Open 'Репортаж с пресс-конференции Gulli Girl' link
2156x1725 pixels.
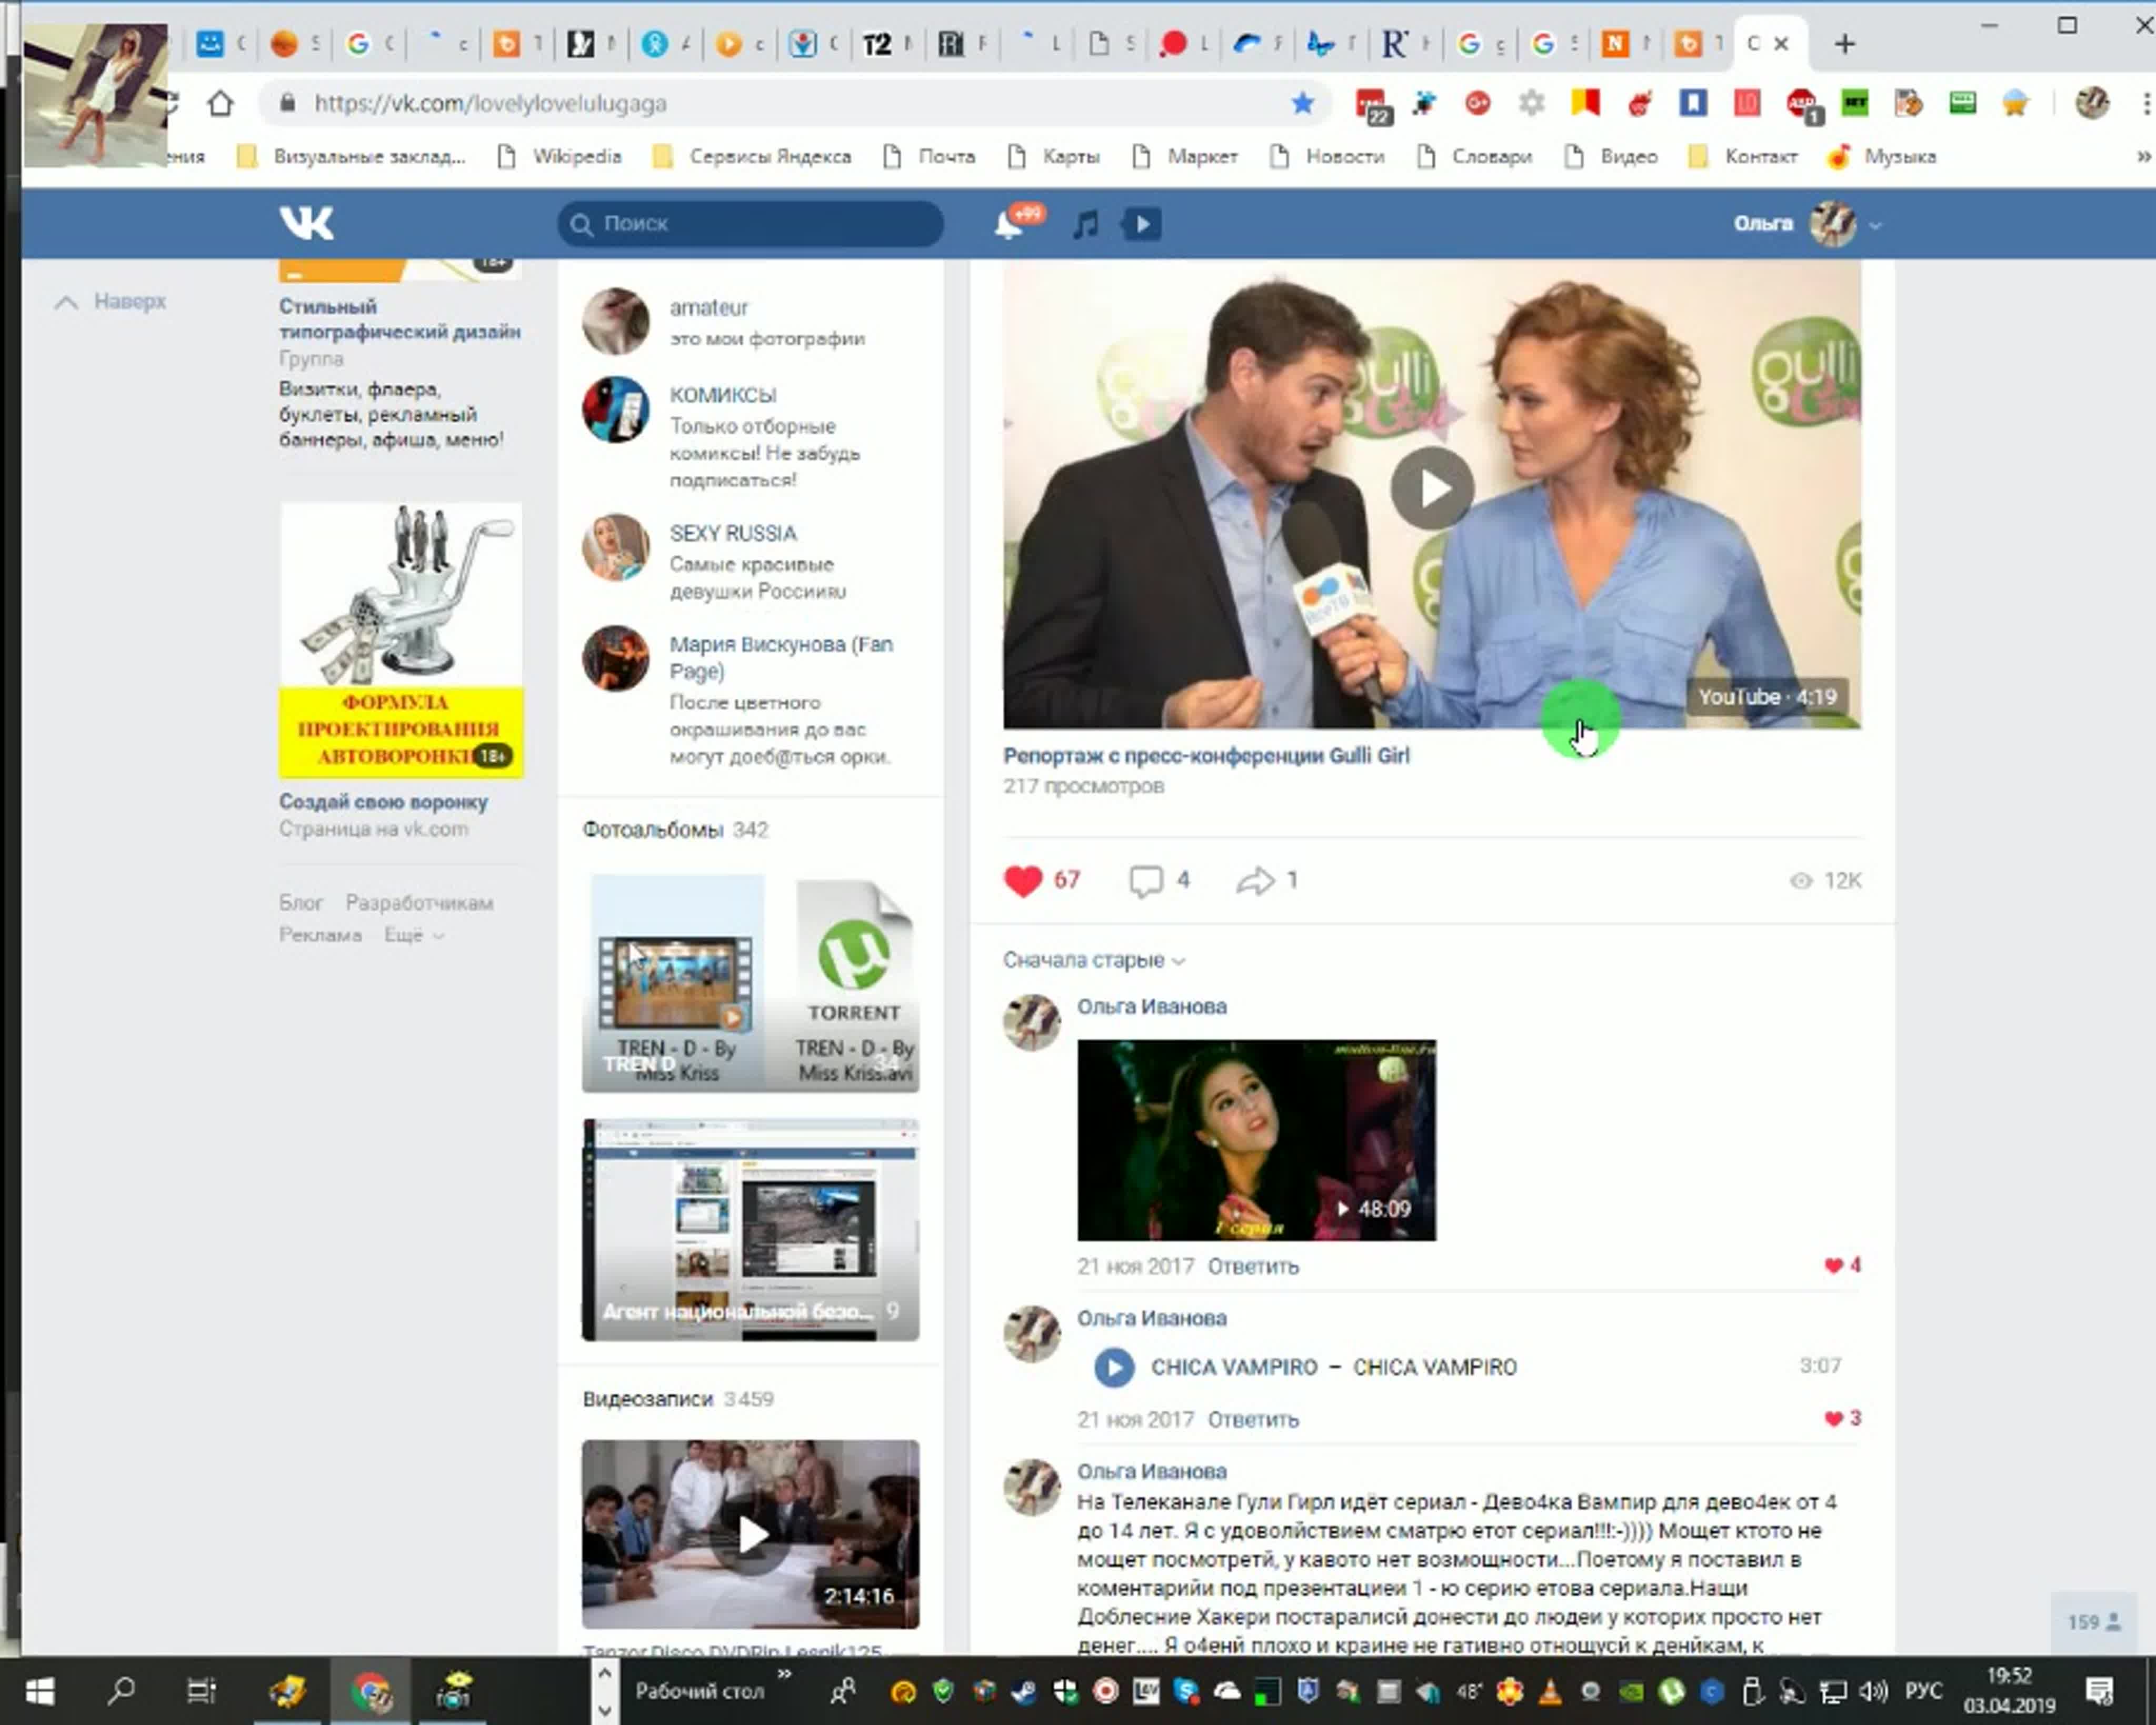[1206, 756]
